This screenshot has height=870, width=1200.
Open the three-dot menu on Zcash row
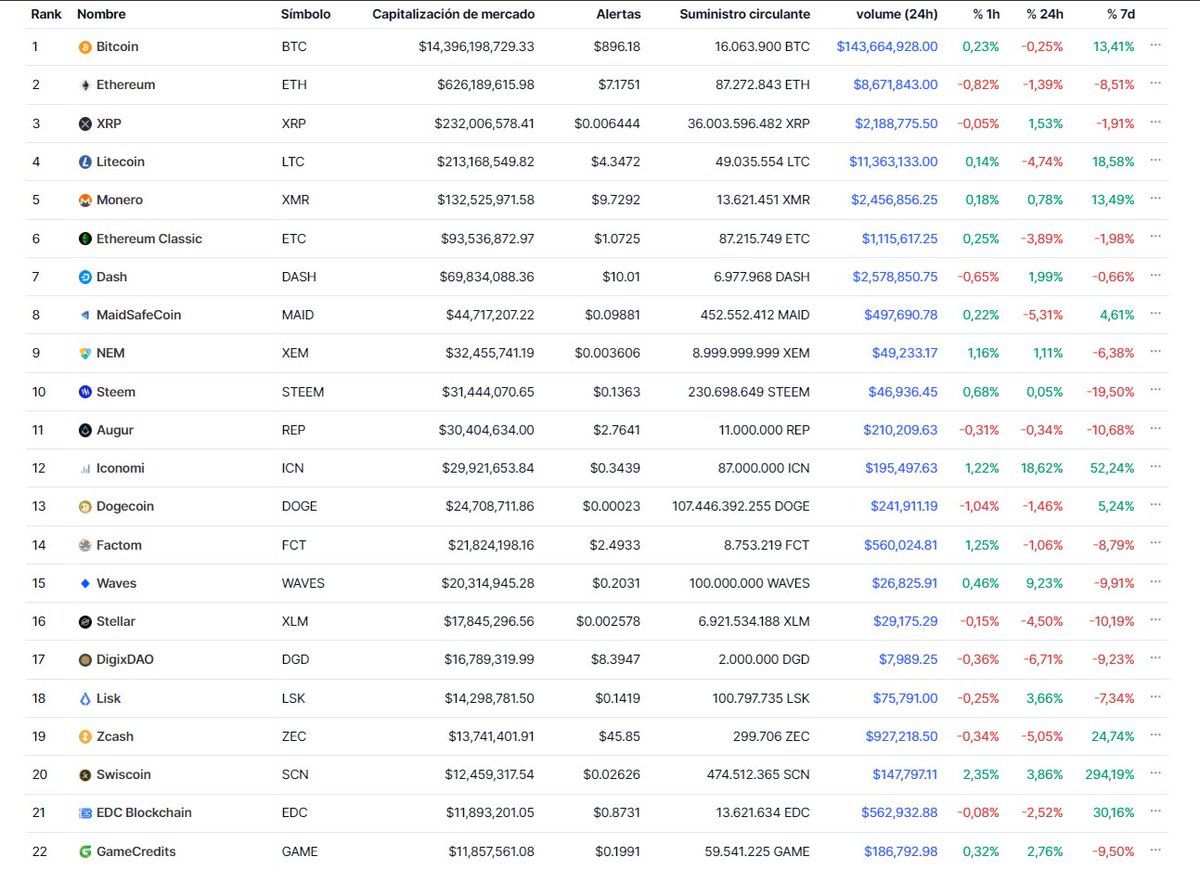click(1156, 734)
